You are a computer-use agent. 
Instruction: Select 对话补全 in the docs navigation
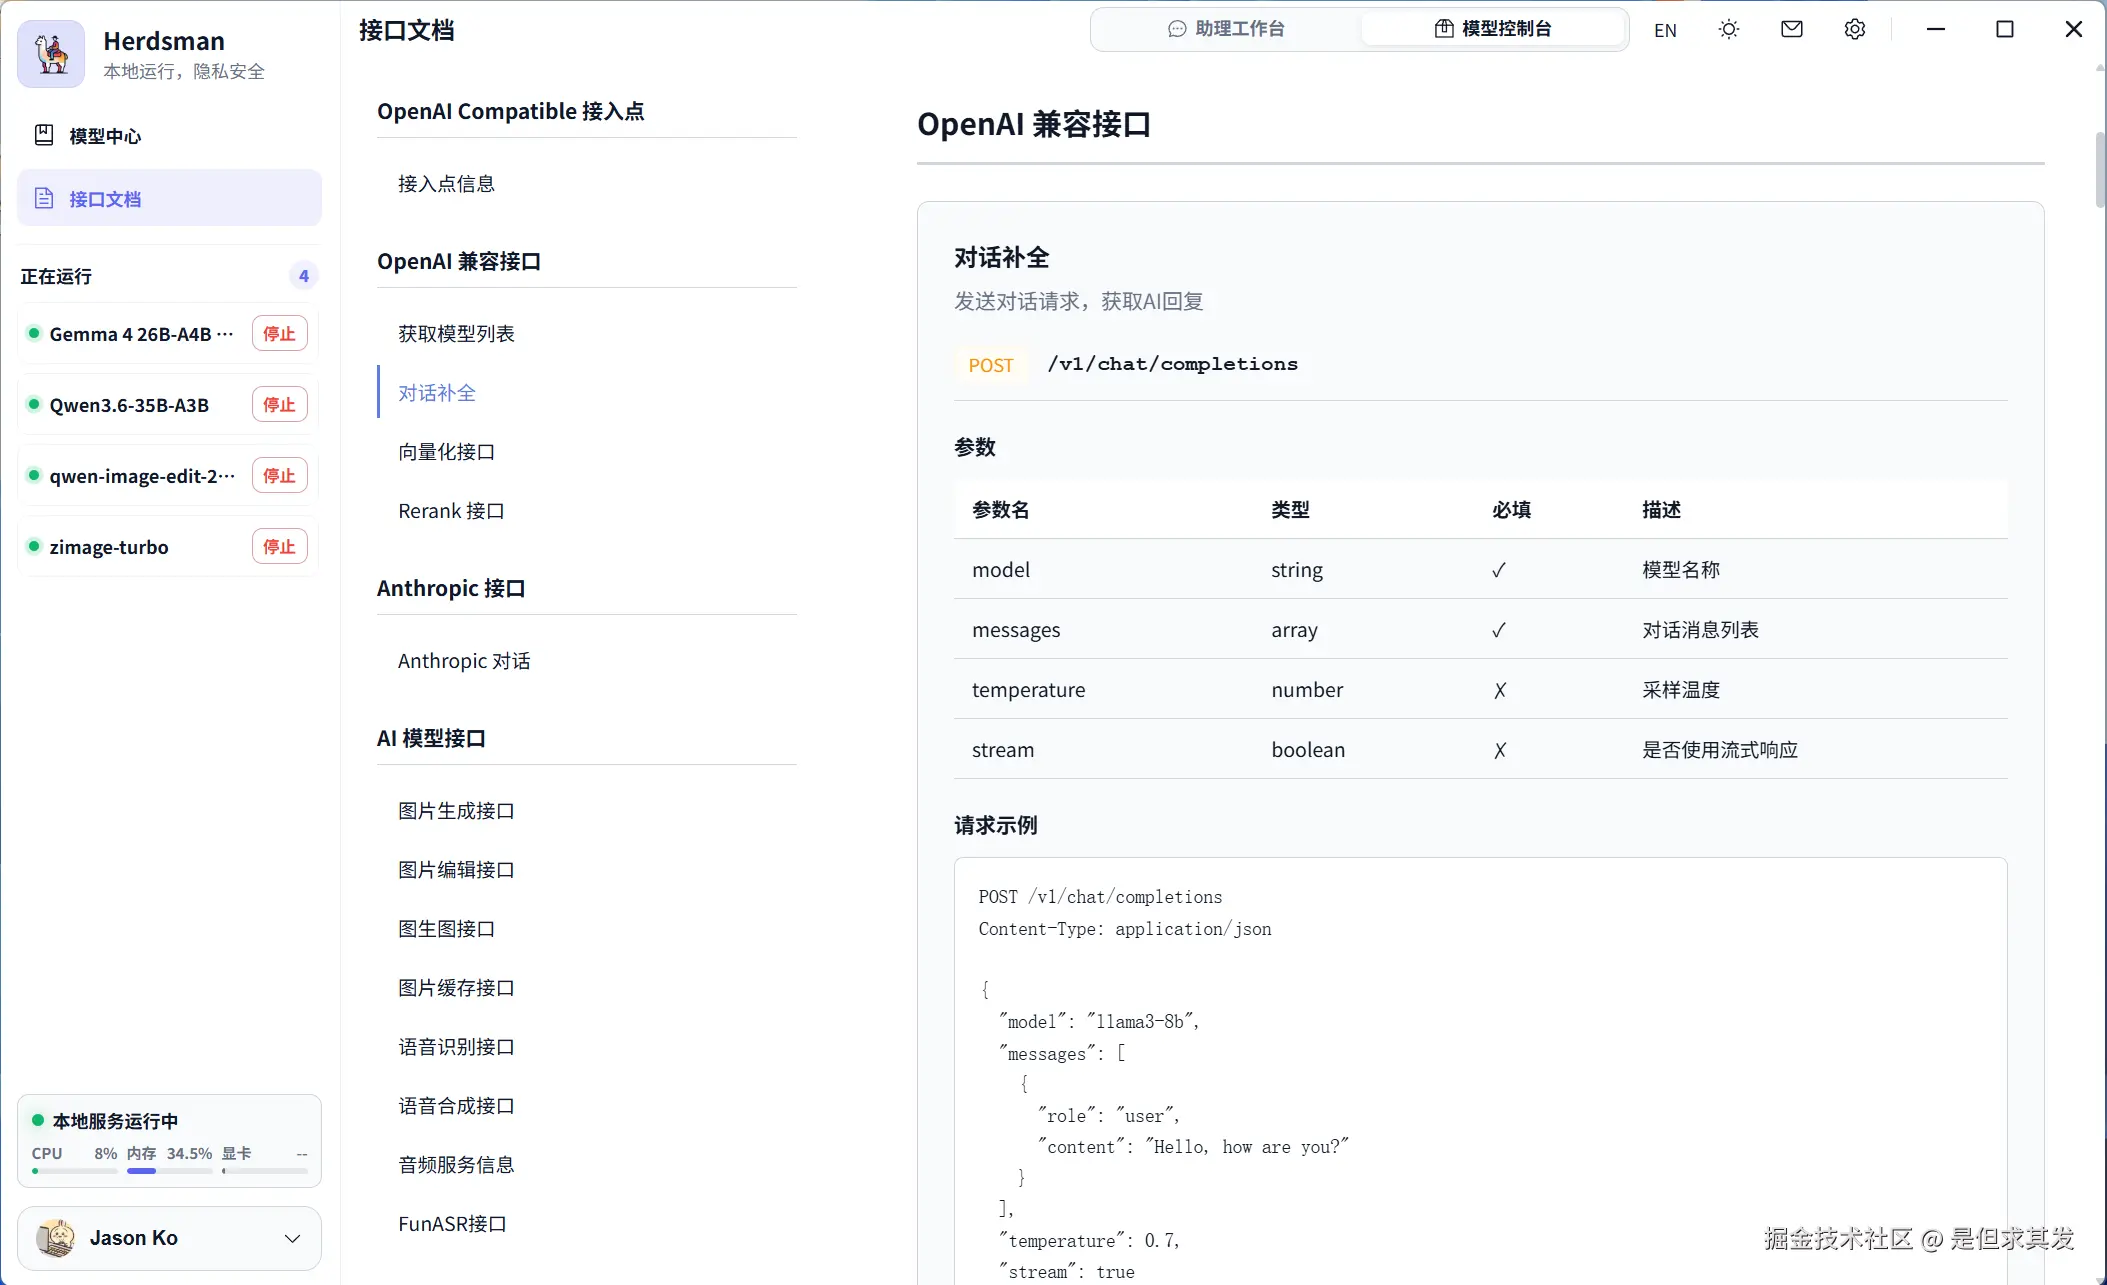click(437, 393)
